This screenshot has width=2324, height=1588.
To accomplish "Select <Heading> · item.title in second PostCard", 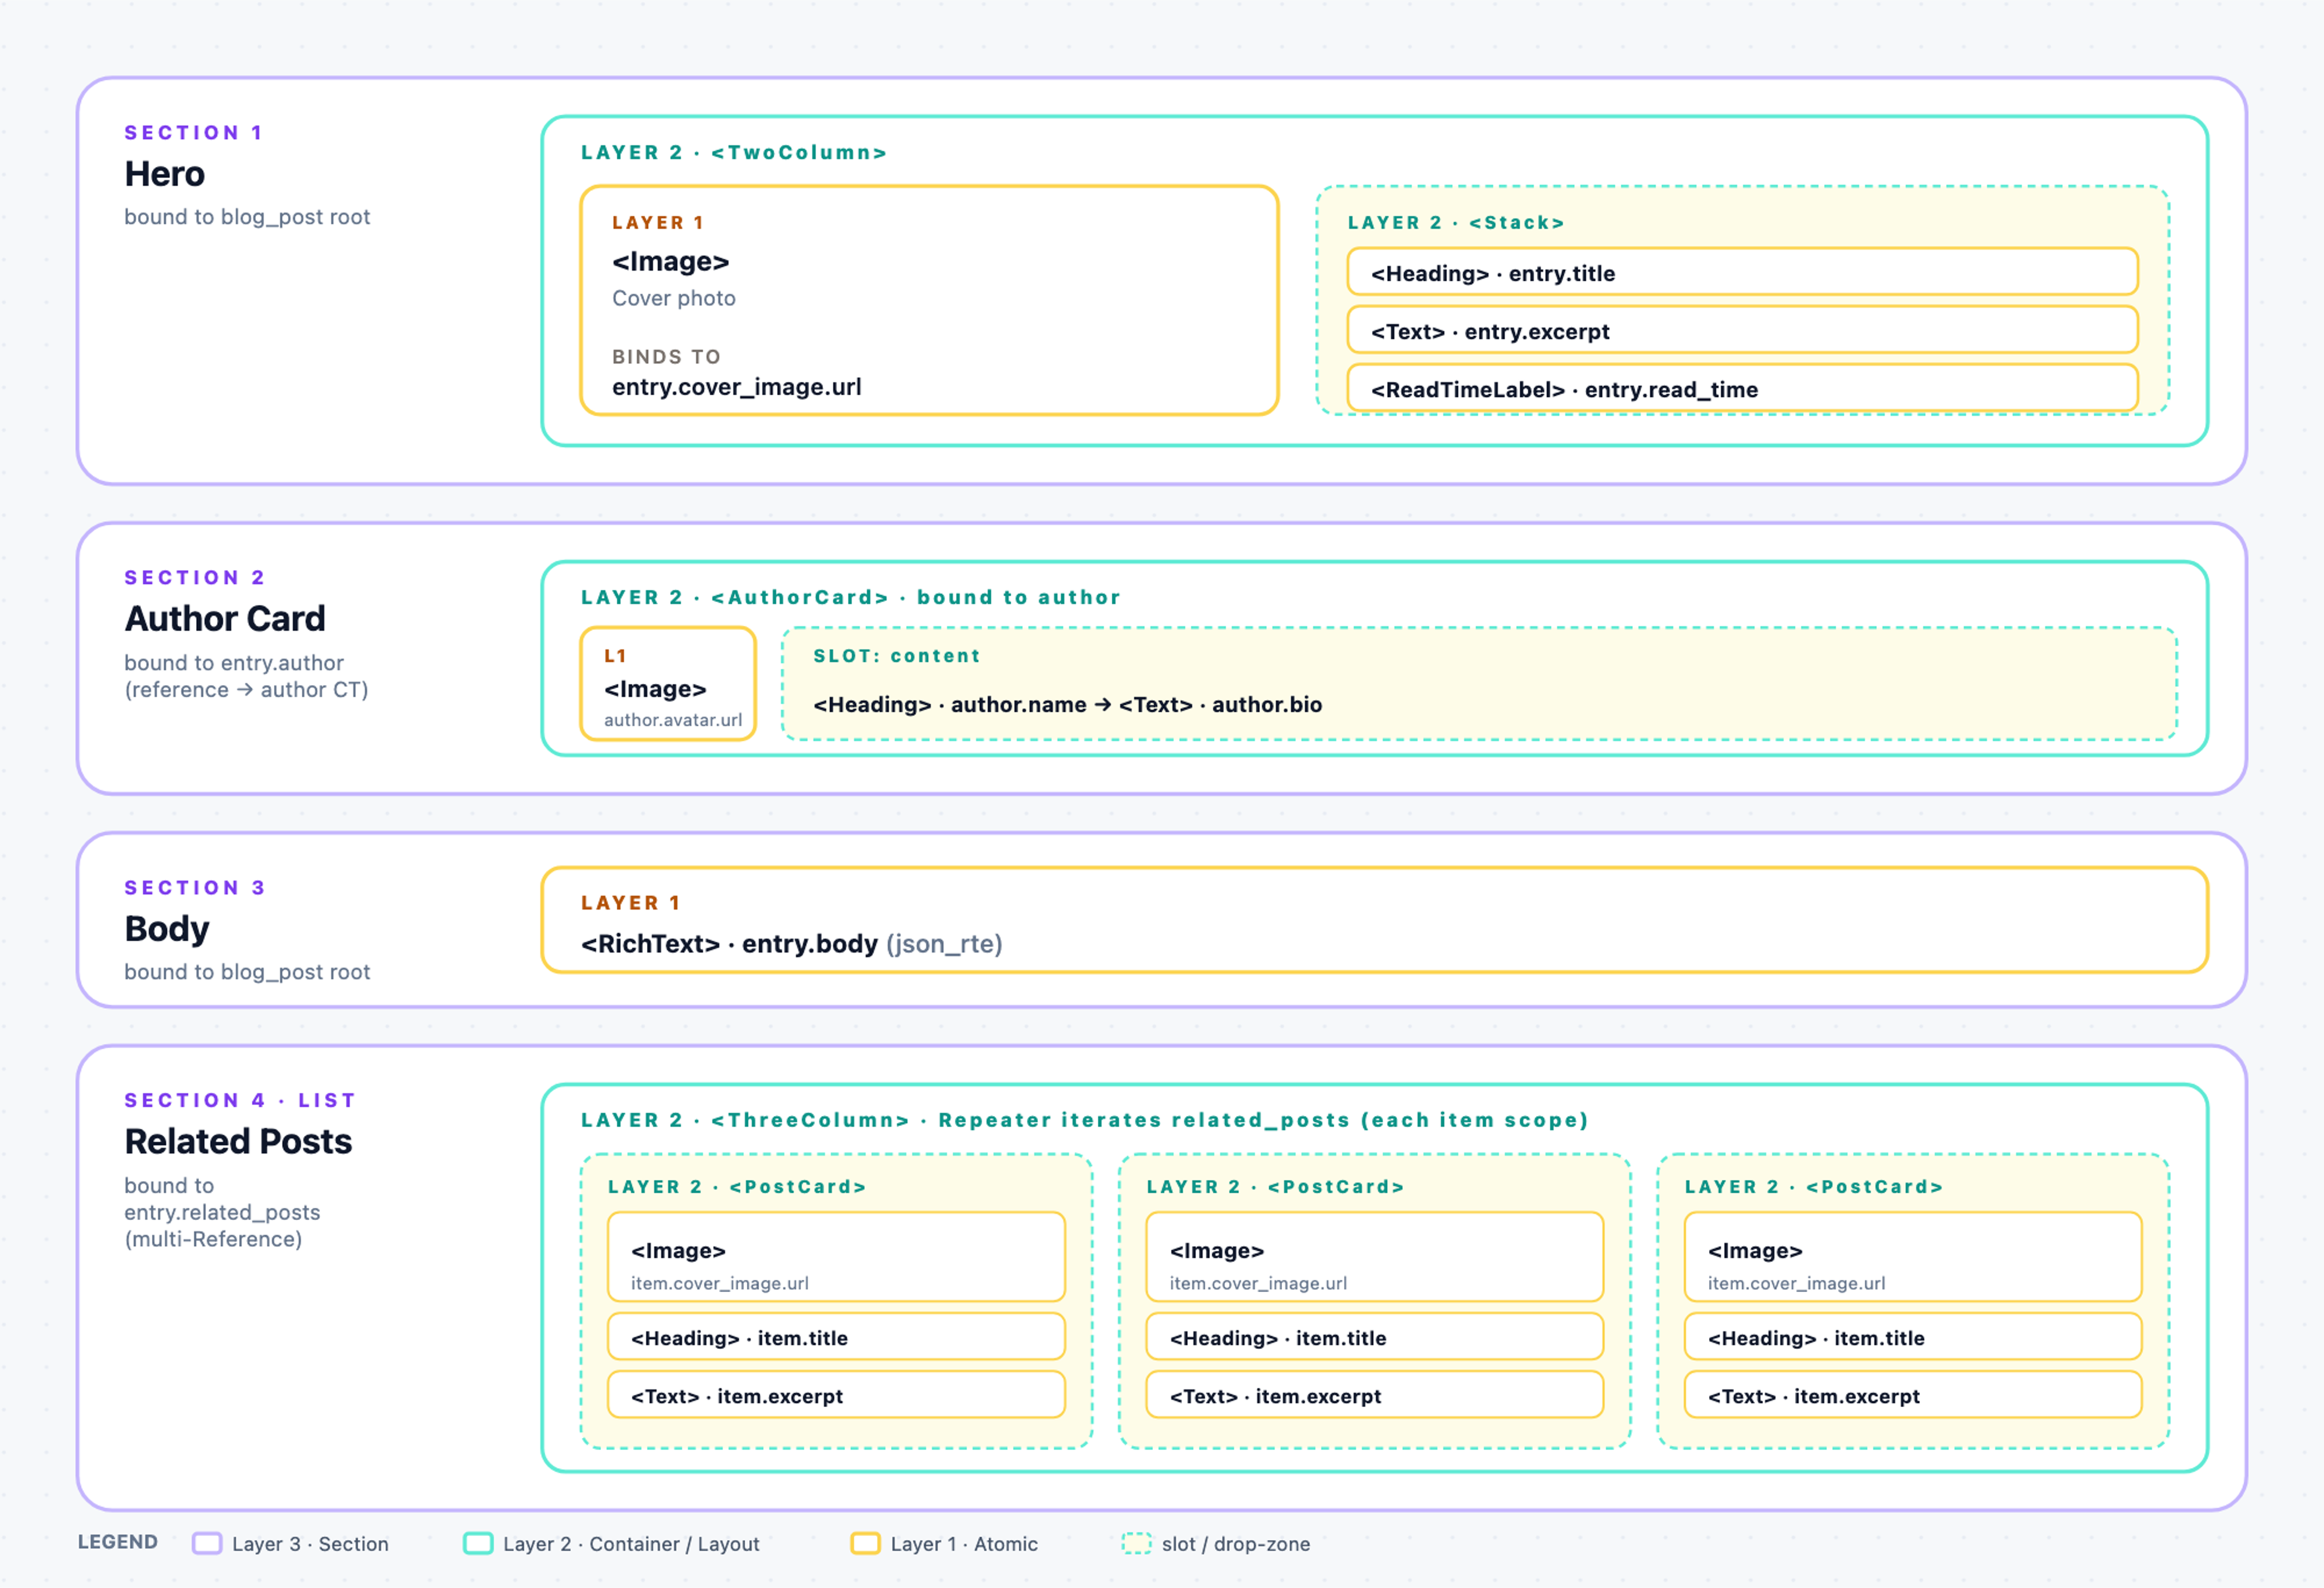I will (x=1374, y=1337).
